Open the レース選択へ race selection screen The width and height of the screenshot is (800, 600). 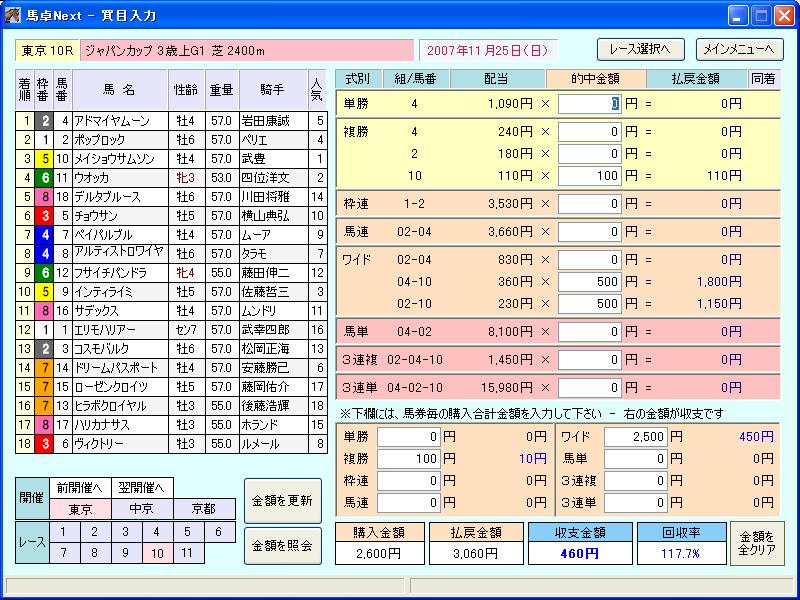click(640, 49)
